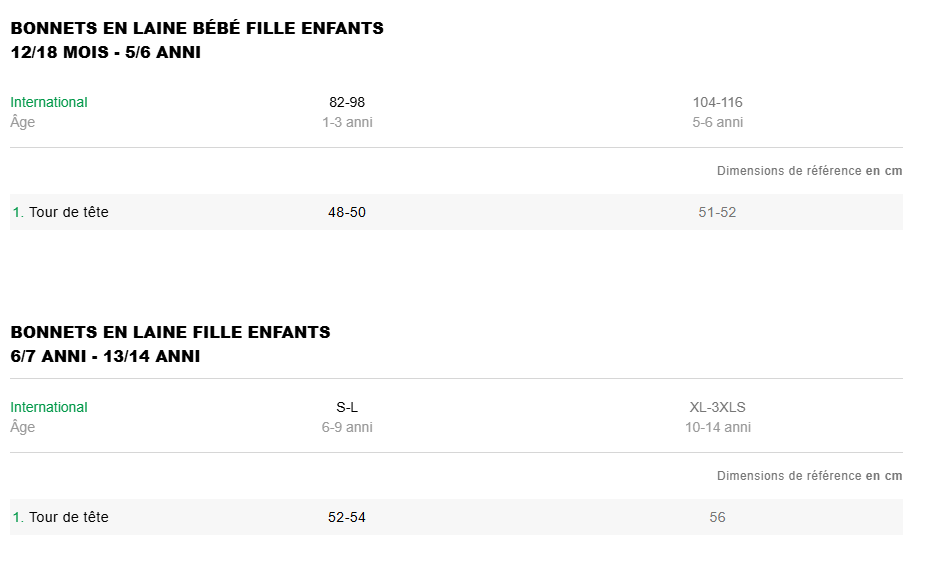The image size is (927, 576).
Task: Click the first table's Âge row label
Action: tap(23, 122)
